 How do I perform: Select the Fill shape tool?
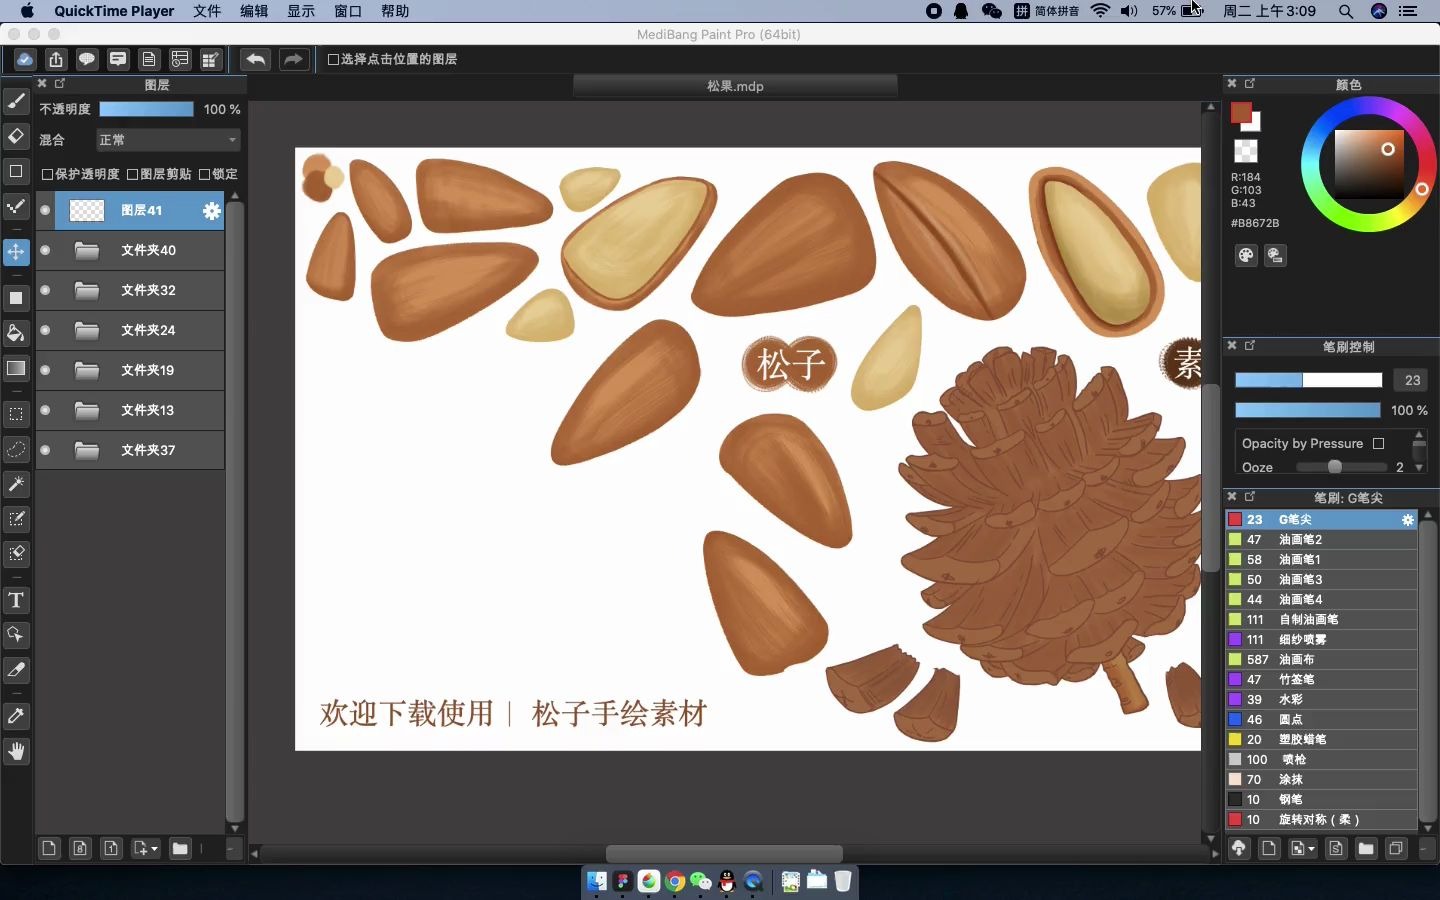[16, 298]
